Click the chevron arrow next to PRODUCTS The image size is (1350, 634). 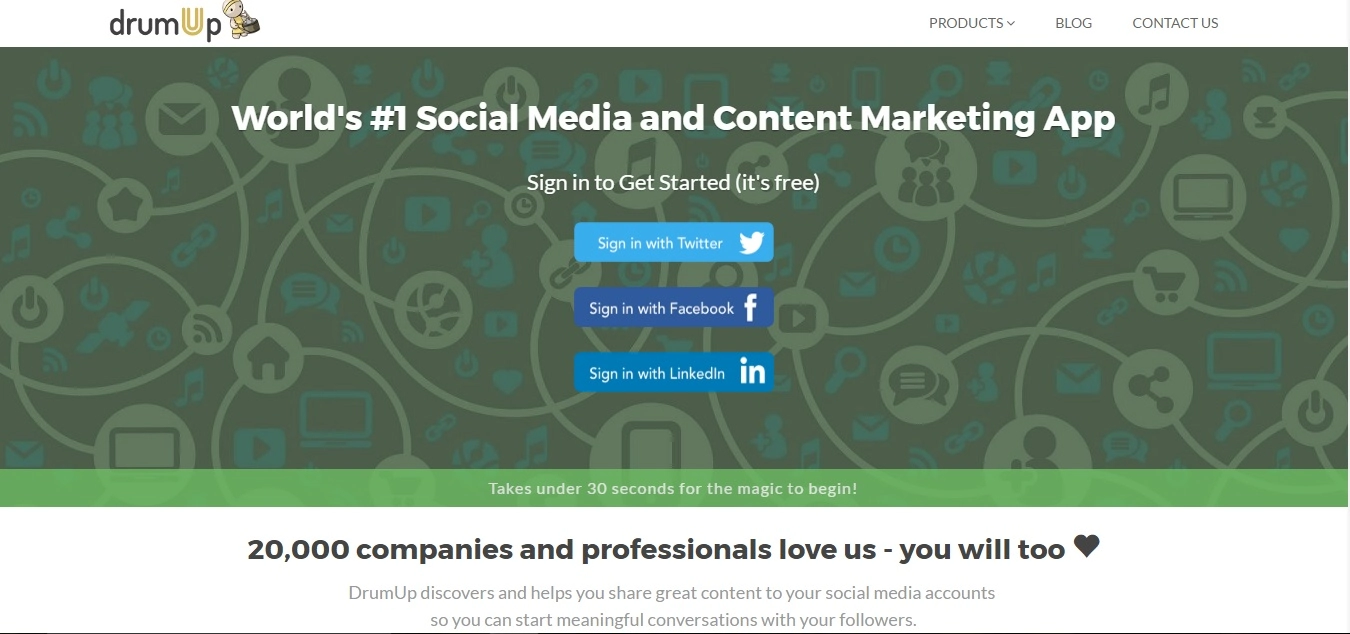1011,23
